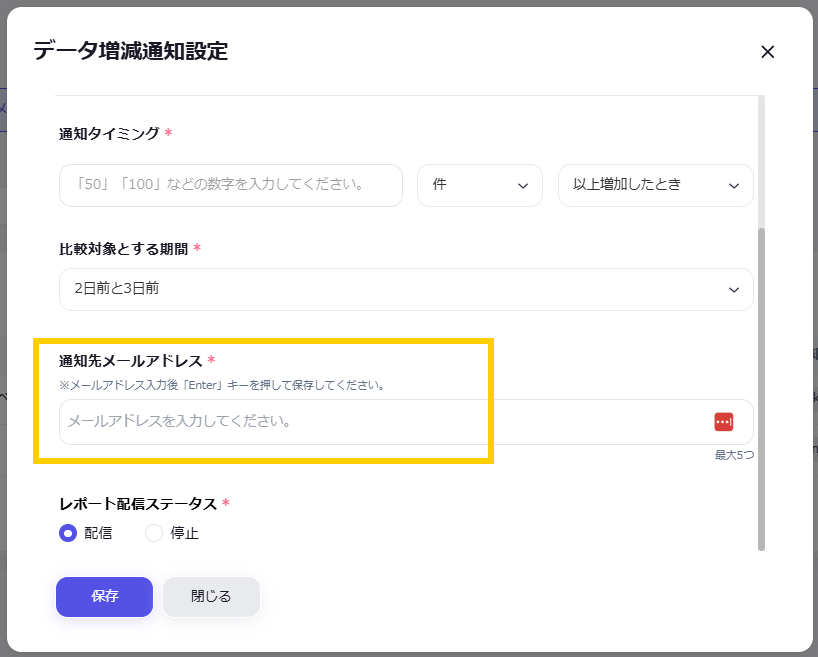Click the dialog's vertical scrollbar
This screenshot has width=818, height=657.
(x=761, y=390)
